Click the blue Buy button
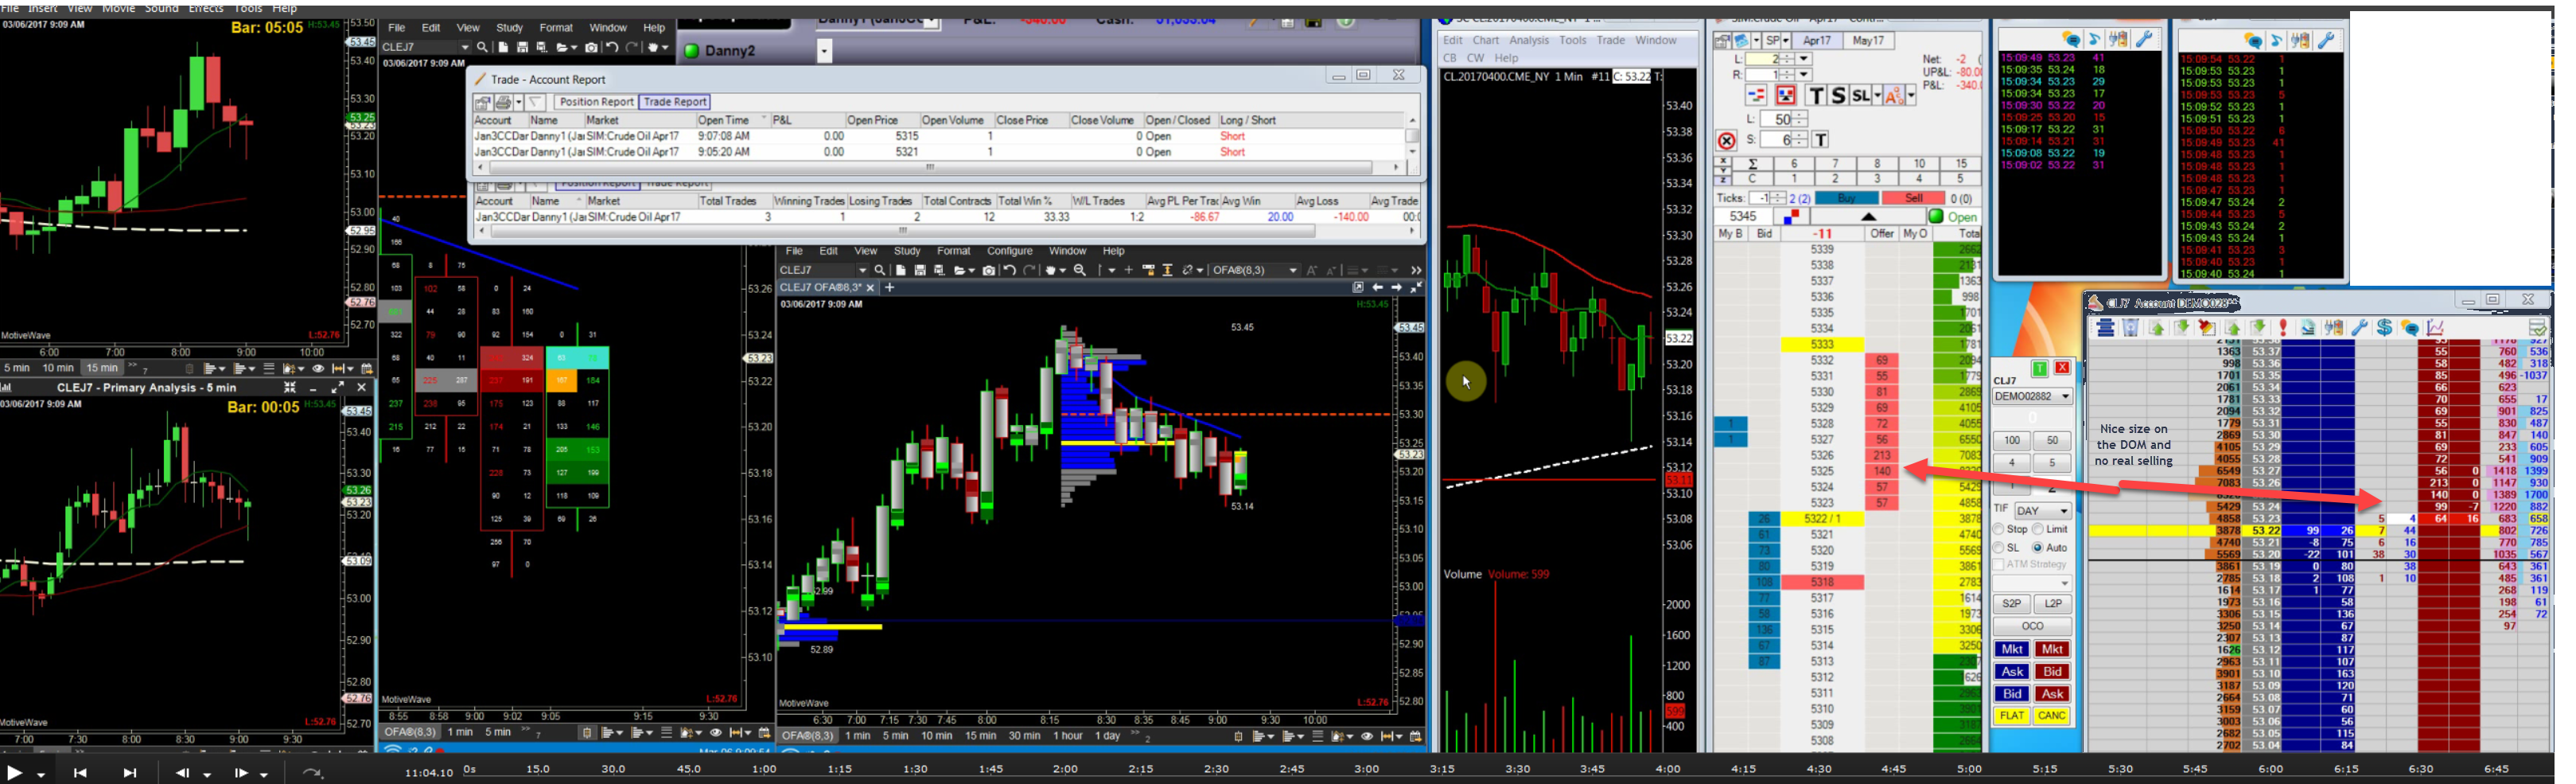The image size is (2576, 784). 1846,198
